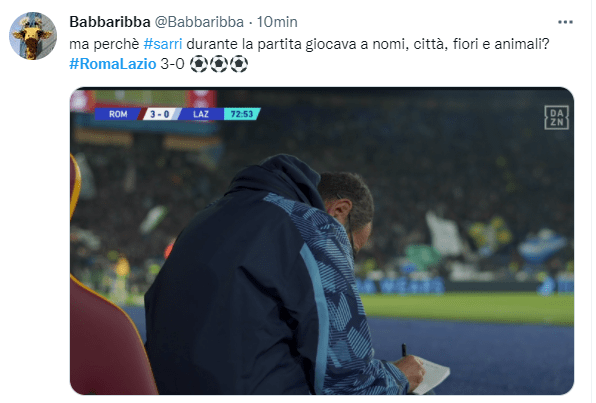Click the notepad being written on
Viewport: 596px width, 403px height.
coord(431,374)
